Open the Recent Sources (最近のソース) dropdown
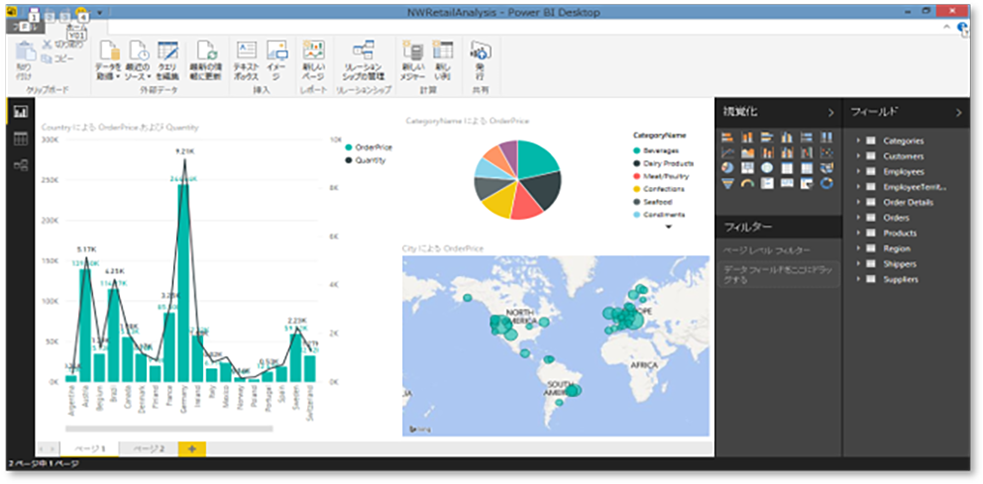The width and height of the screenshot is (983, 484). pyautogui.click(x=137, y=61)
